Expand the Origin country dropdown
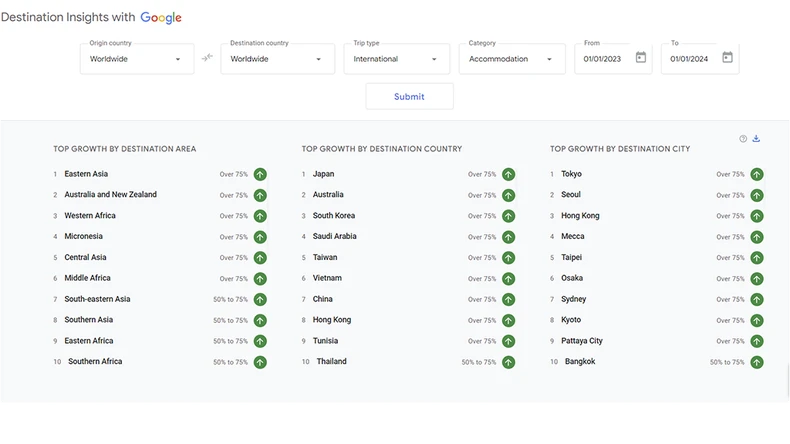 tap(137, 59)
